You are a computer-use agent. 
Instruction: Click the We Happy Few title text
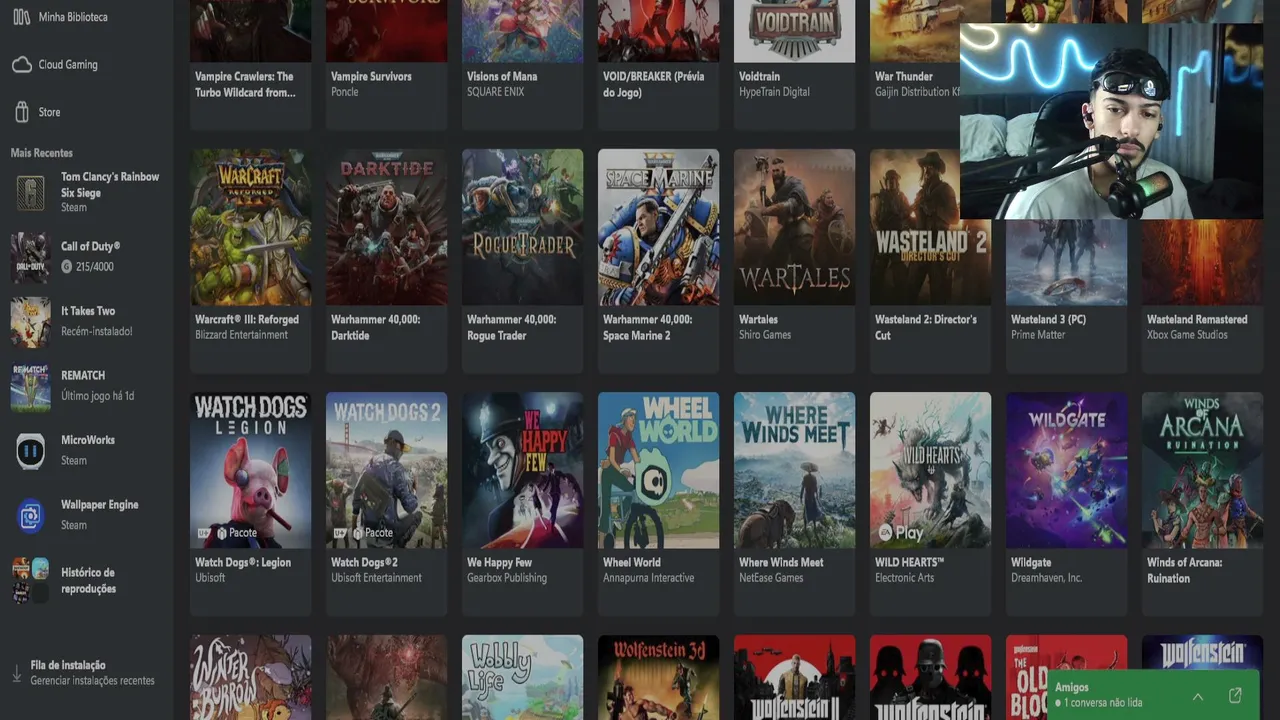(499, 562)
